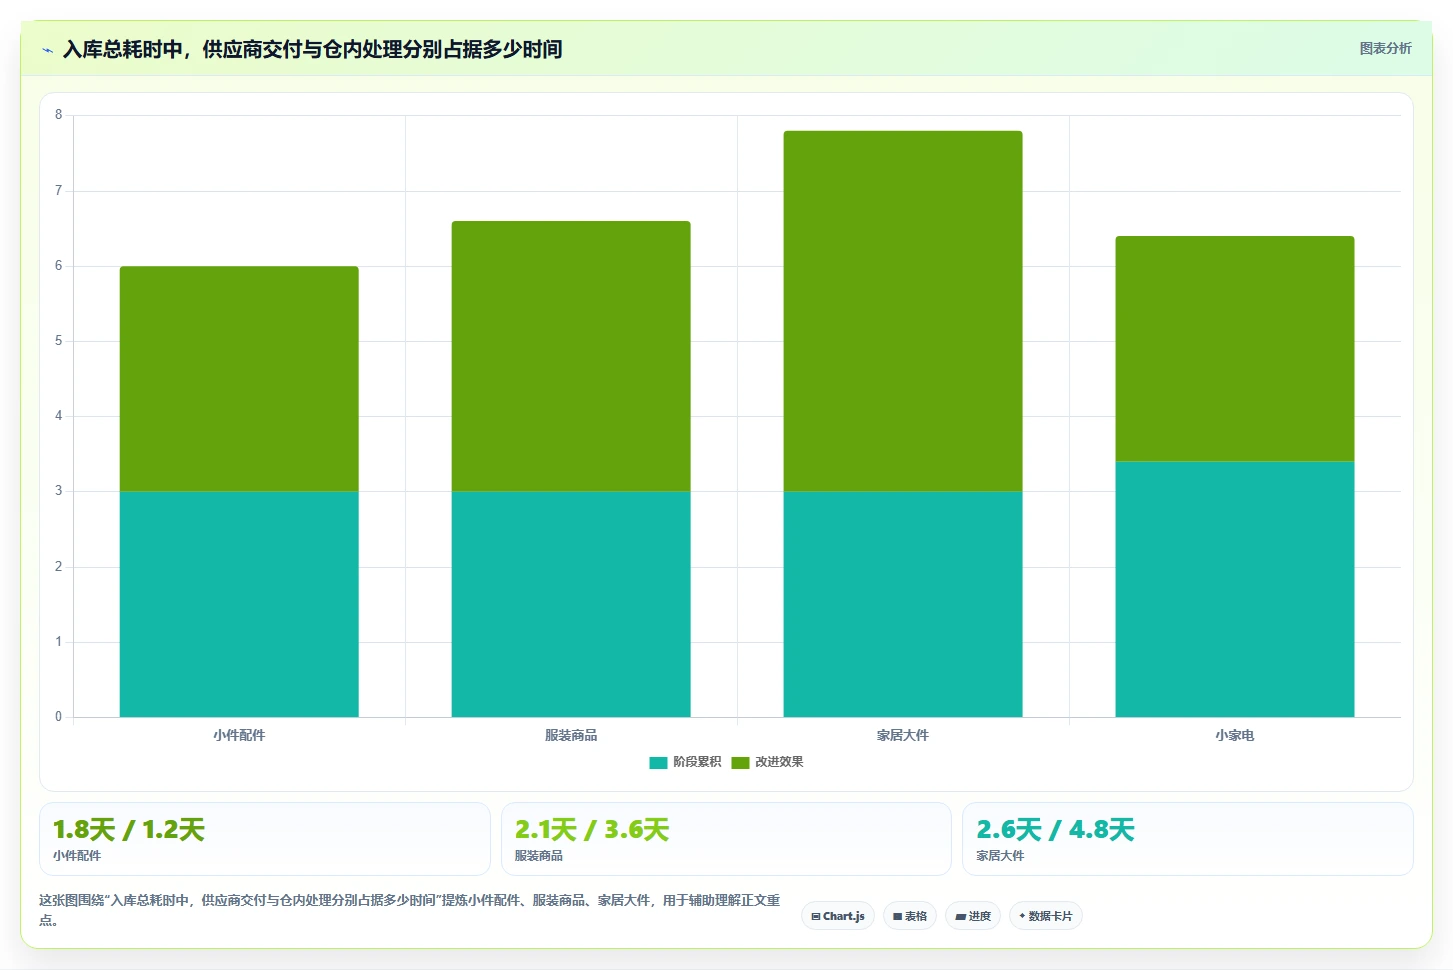Click the 服装商品 caption in the data card
Image resolution: width=1453 pixels, height=970 pixels.
tap(539, 856)
